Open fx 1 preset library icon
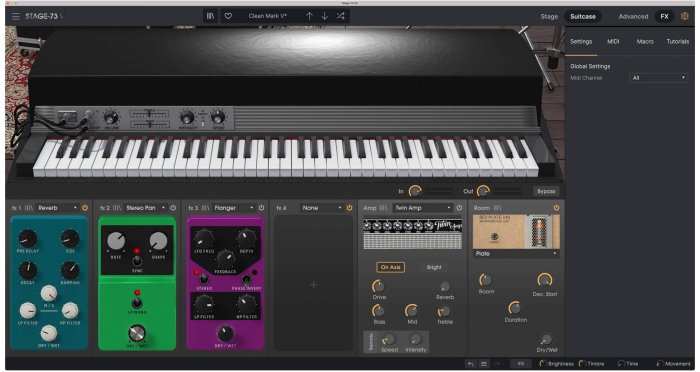This screenshot has width=700, height=372. point(29,208)
